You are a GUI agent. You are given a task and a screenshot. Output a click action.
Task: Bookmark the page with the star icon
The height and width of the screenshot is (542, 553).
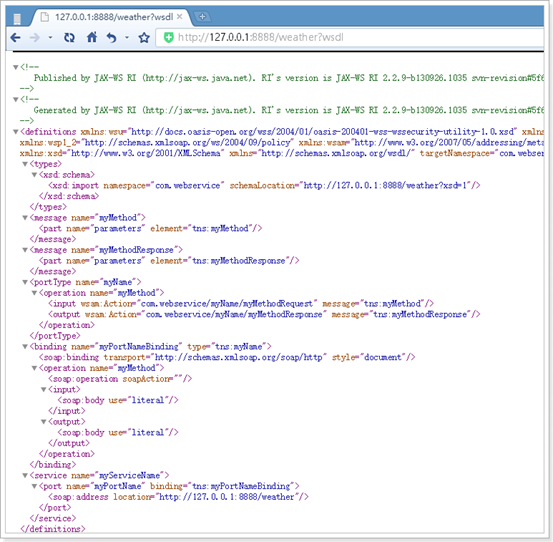144,37
